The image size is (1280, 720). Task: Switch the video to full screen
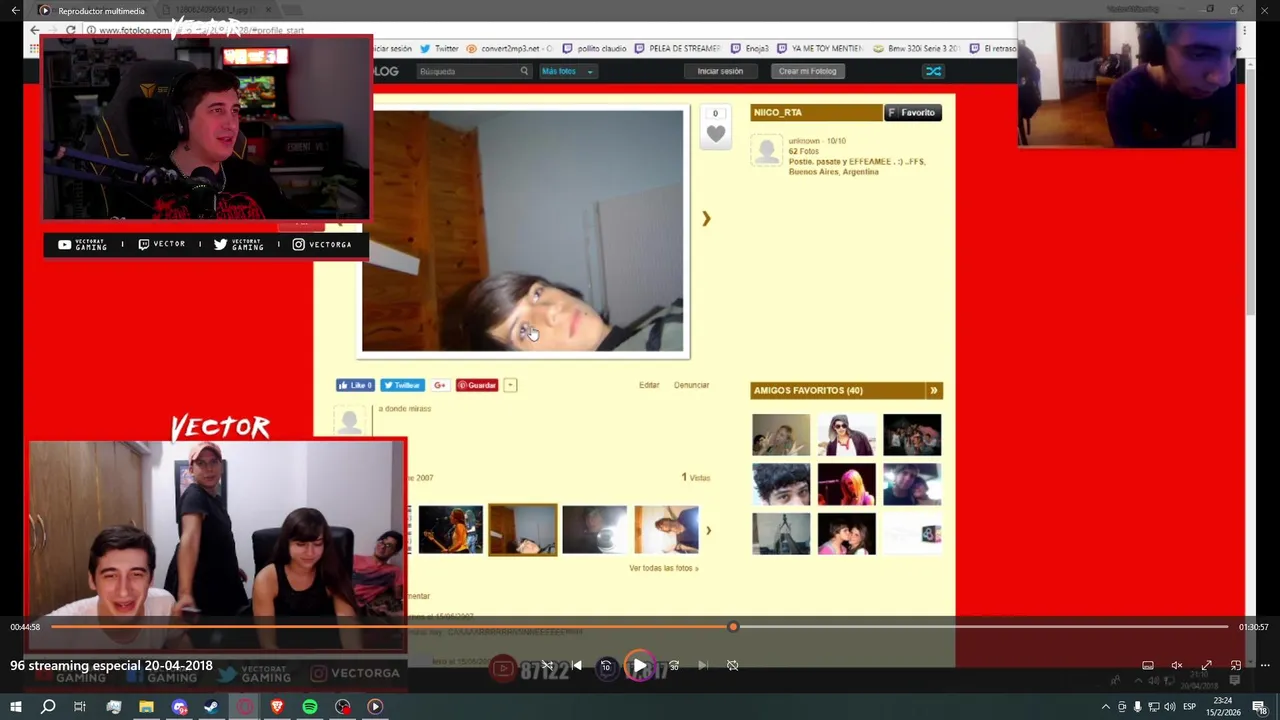(x=1206, y=665)
